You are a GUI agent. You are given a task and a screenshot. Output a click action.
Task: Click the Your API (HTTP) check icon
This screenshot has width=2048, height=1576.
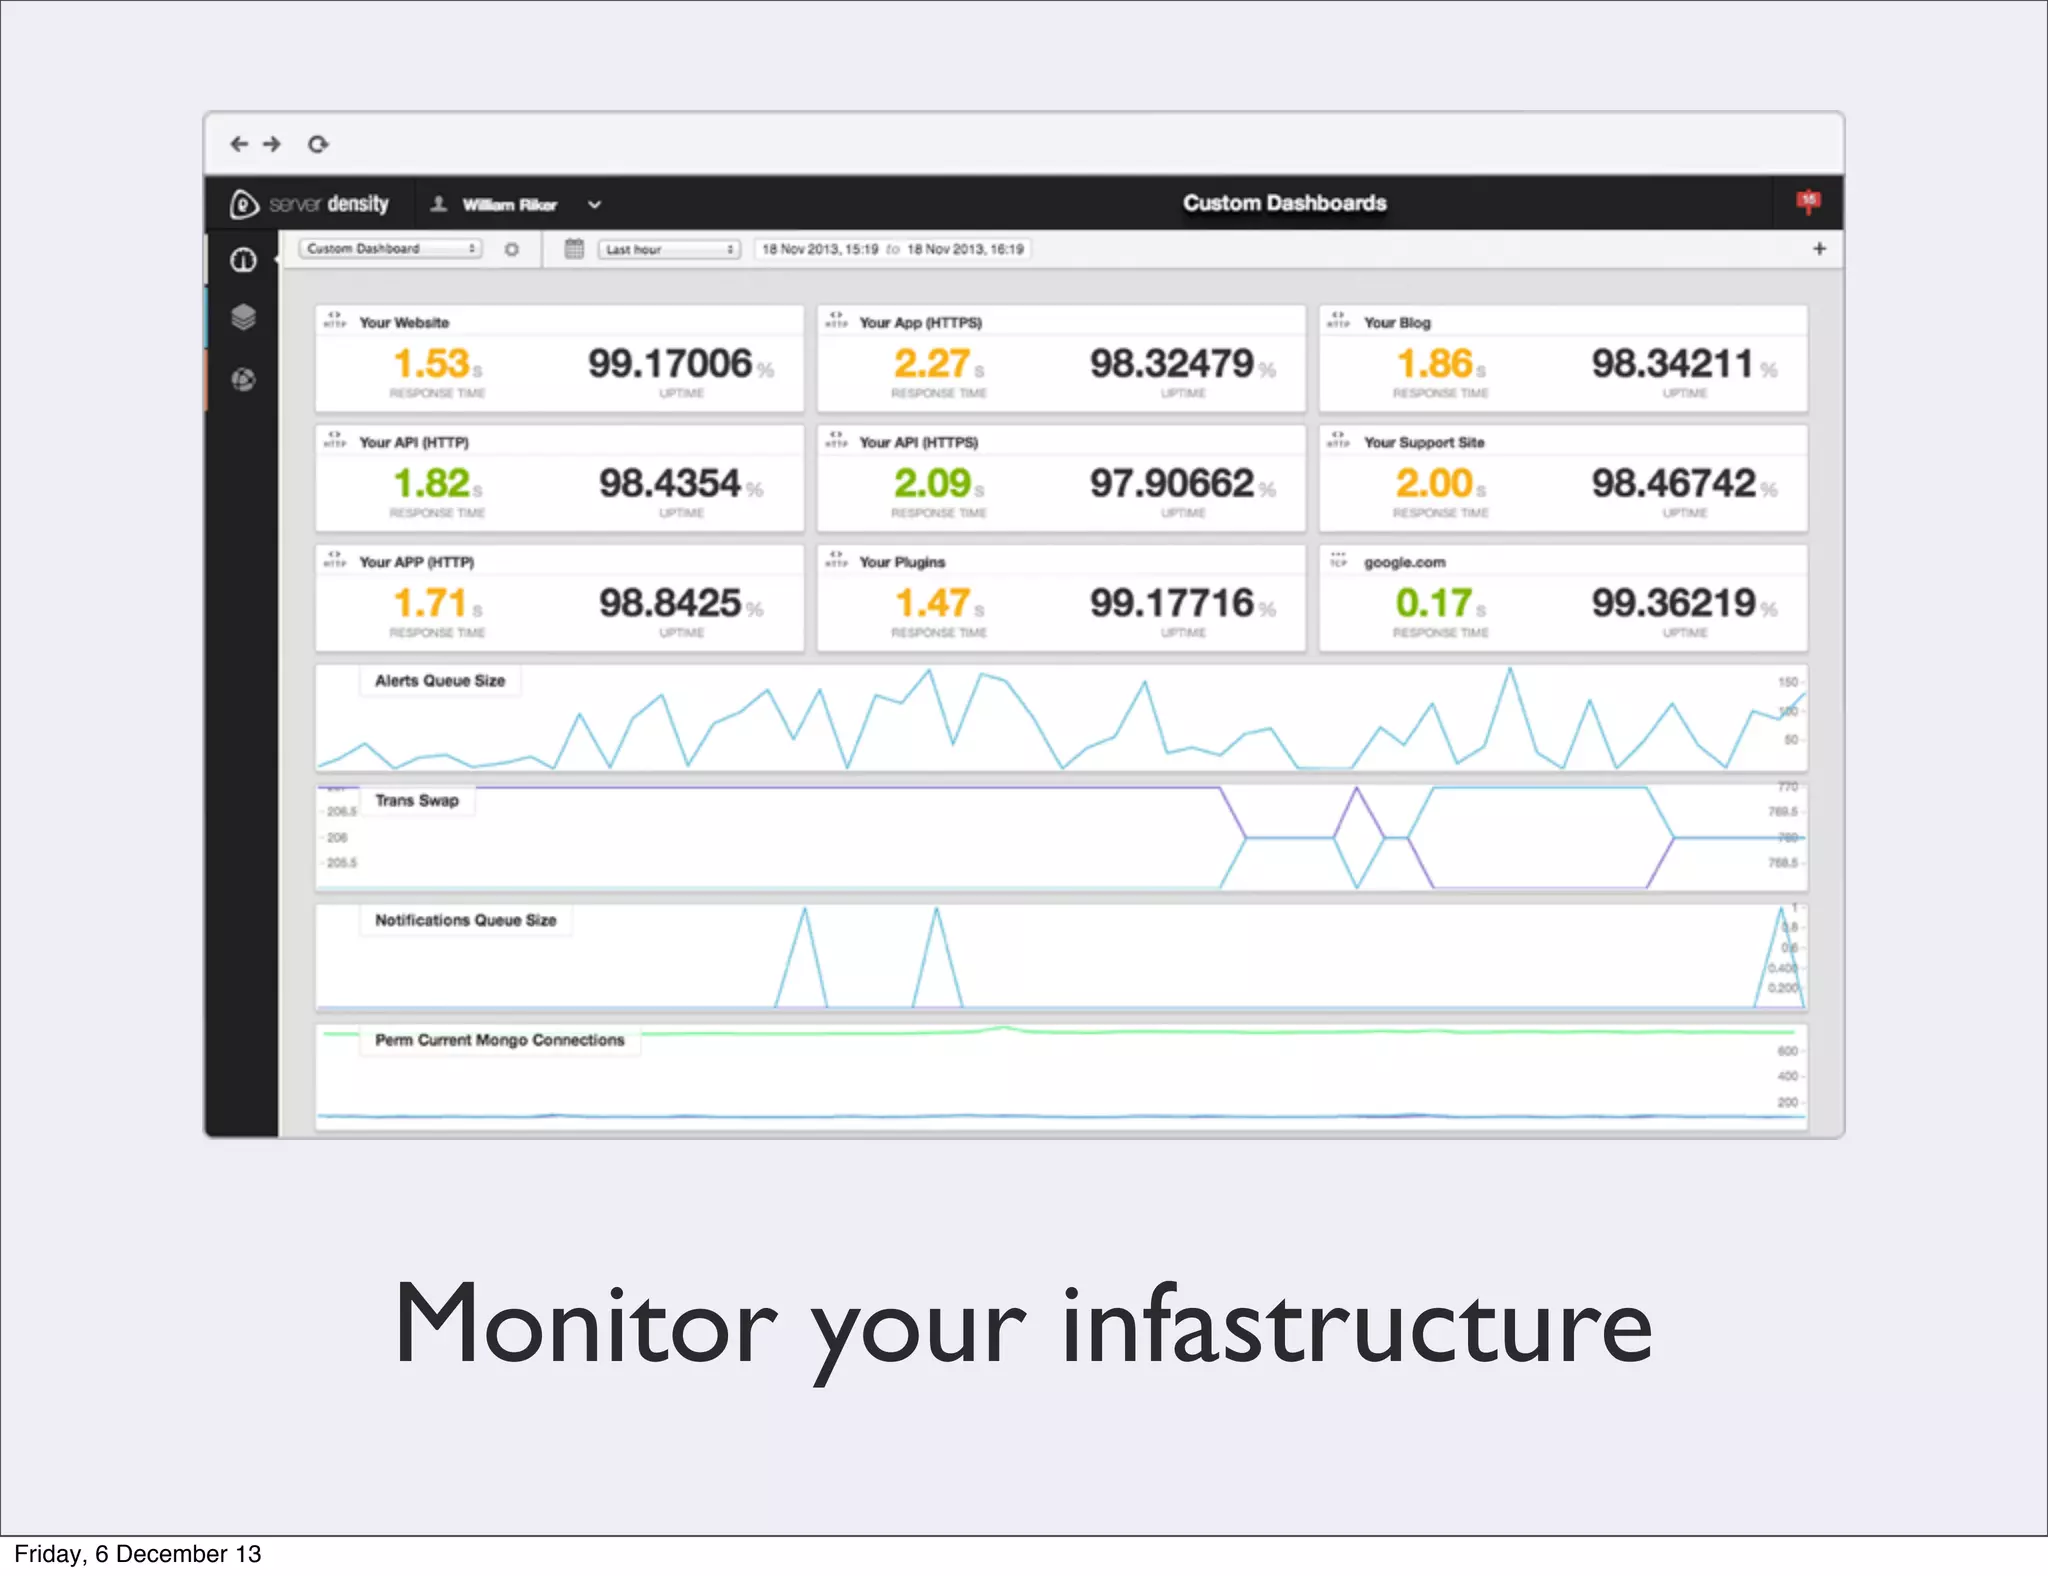tap(335, 440)
